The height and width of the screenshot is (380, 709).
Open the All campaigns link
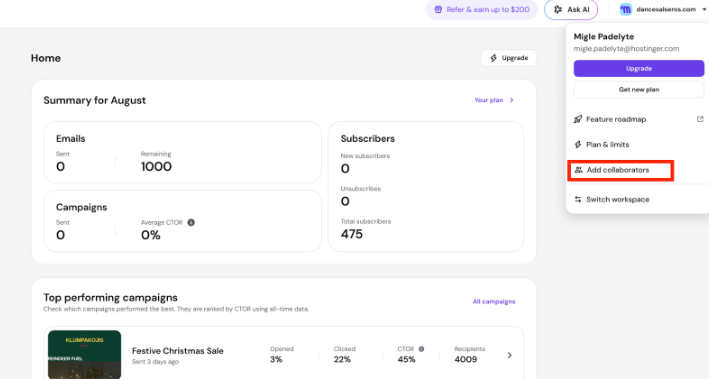pos(494,301)
